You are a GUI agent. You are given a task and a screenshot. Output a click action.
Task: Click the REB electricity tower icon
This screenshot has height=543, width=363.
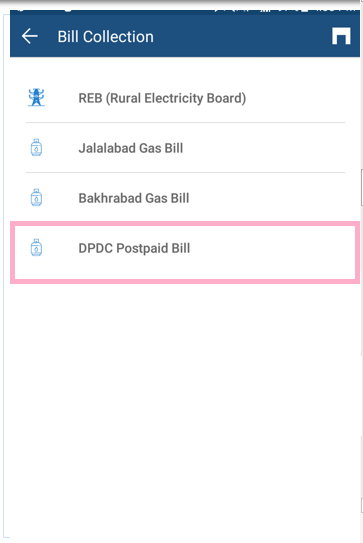(36, 97)
